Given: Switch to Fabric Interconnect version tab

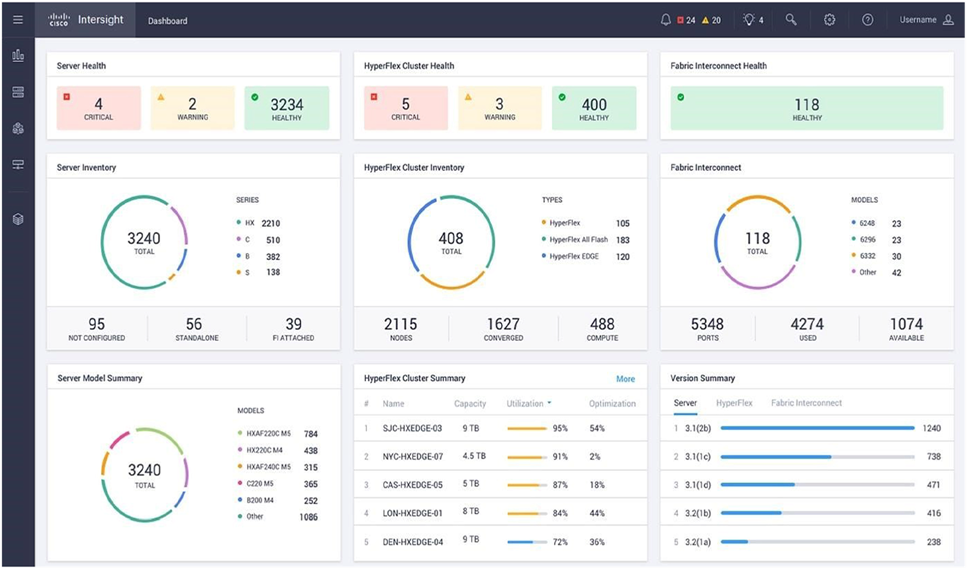Looking at the screenshot, I should pos(806,403).
